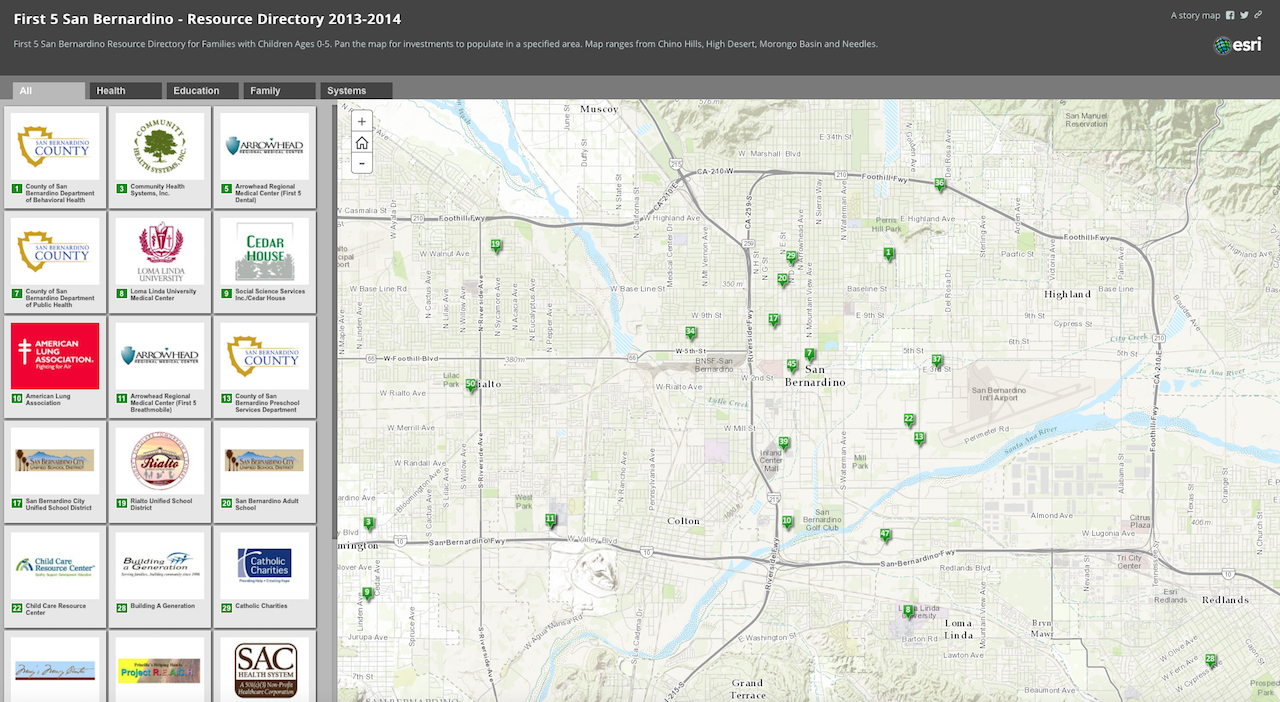The height and width of the screenshot is (702, 1280).
Task: Open Rialto Unified School District card
Action: coord(160,472)
